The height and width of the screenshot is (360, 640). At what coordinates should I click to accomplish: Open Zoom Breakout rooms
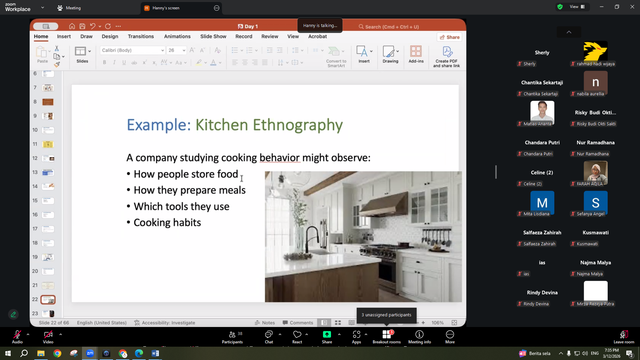tap(387, 337)
